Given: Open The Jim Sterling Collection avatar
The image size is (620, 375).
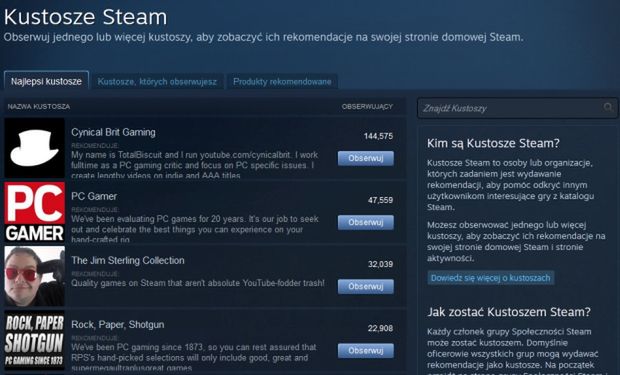Looking at the screenshot, I should pos(34,276).
